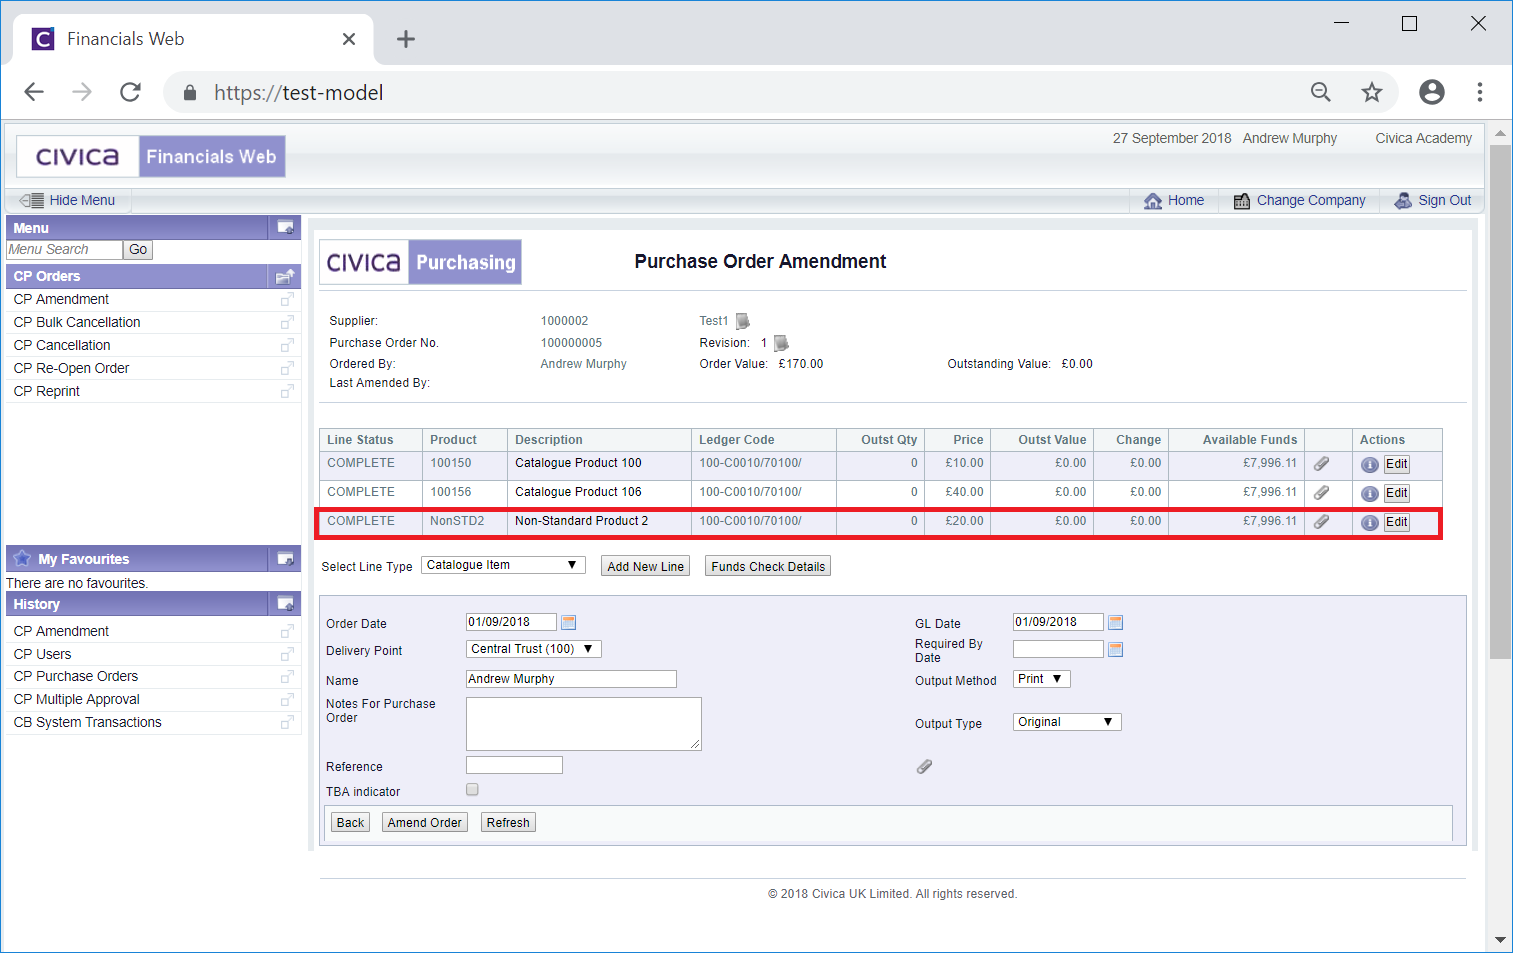Click the Amend Order button
1513x953 pixels.
coord(424,822)
